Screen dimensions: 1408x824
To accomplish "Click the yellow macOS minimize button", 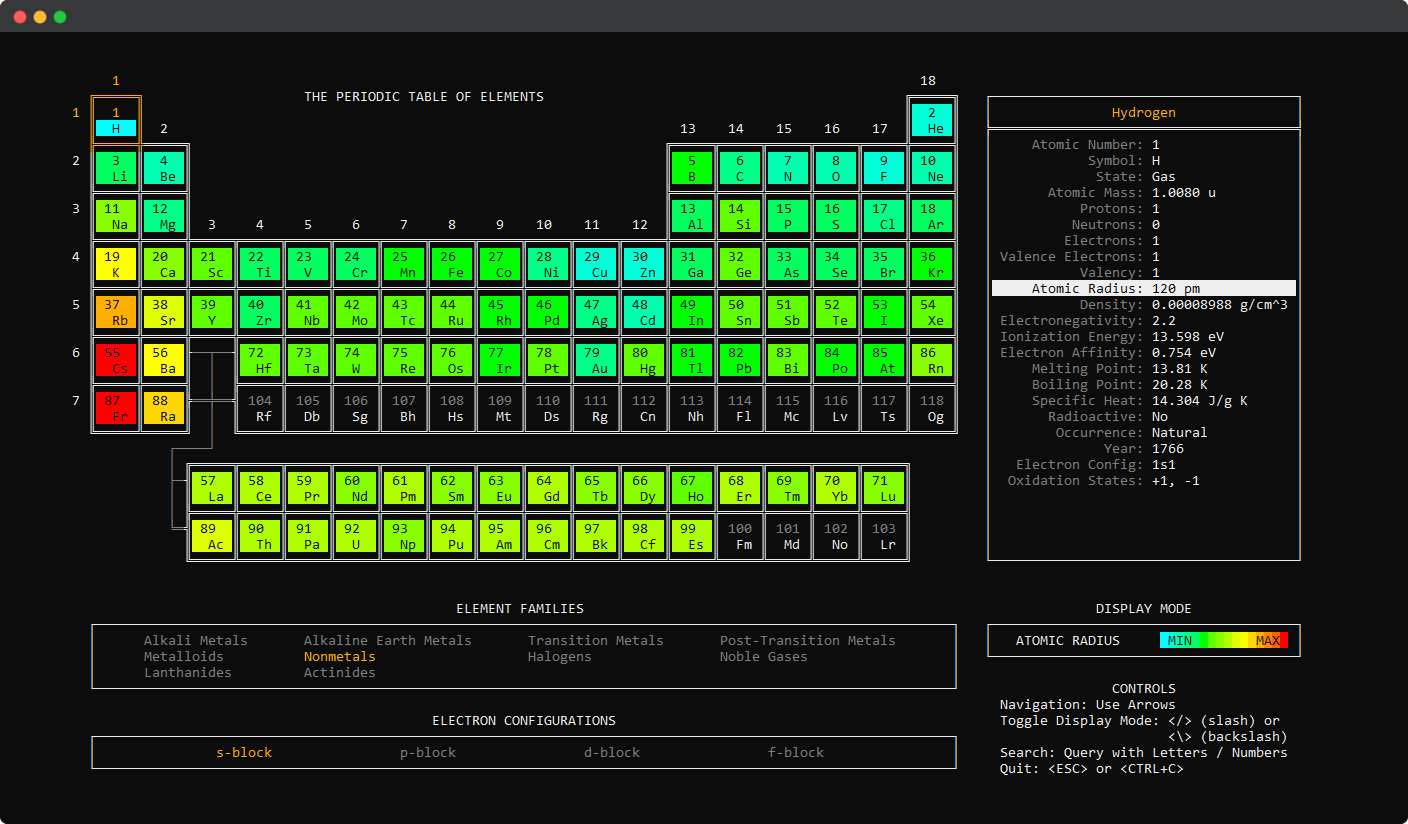I will (40, 17).
